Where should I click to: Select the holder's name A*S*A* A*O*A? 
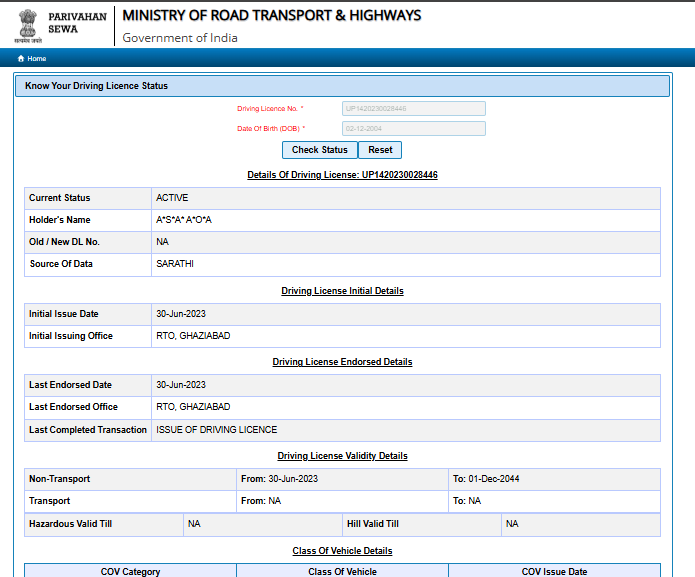tap(184, 220)
